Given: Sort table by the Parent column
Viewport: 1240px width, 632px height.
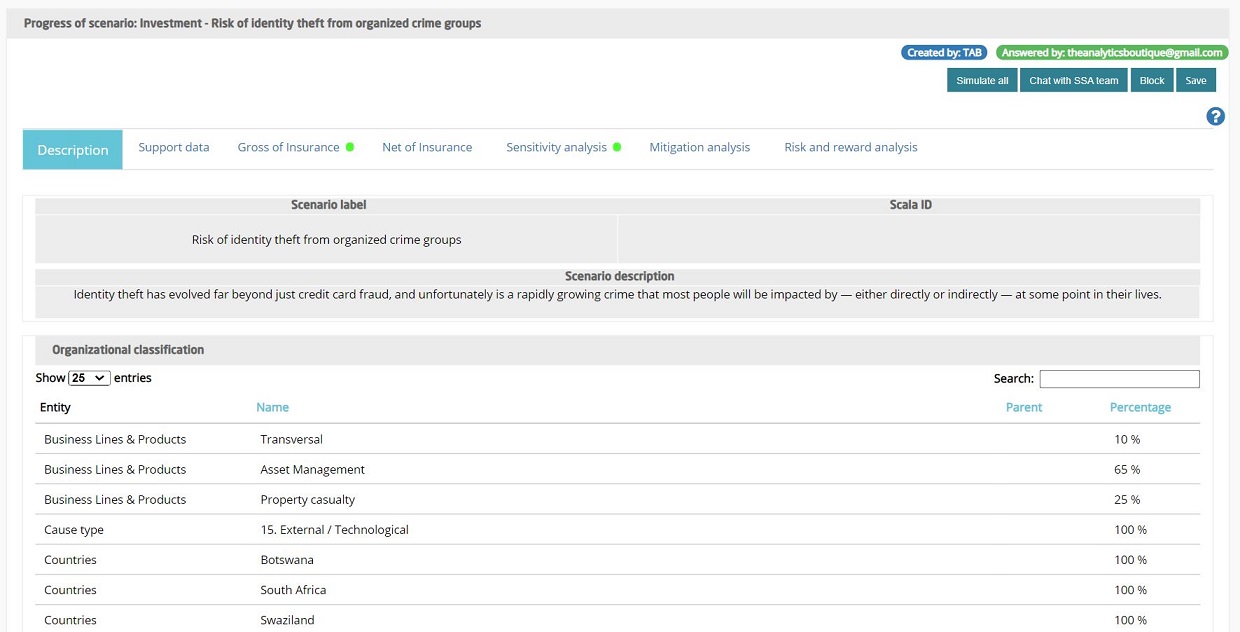Looking at the screenshot, I should pyautogui.click(x=1024, y=407).
